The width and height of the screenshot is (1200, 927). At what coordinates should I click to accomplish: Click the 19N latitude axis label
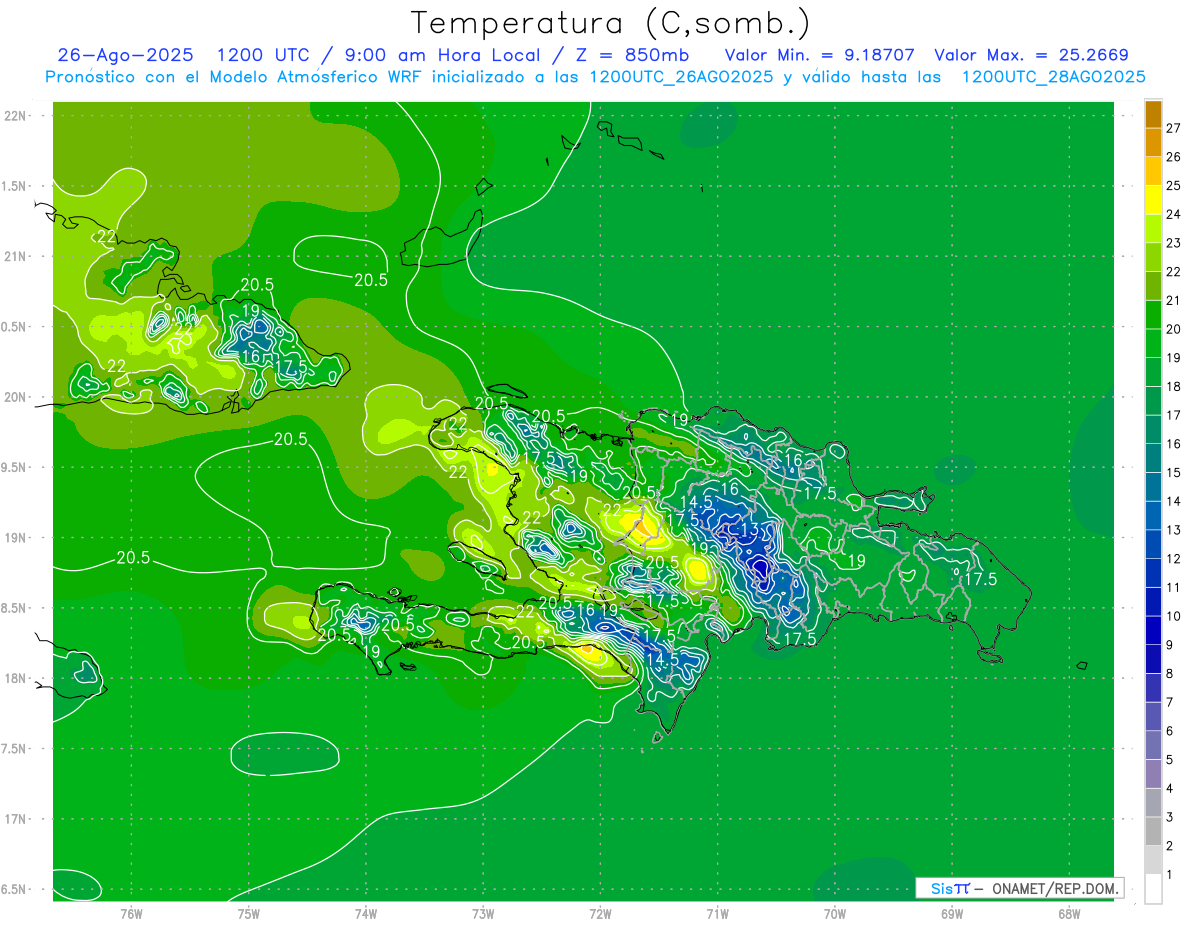(15, 538)
